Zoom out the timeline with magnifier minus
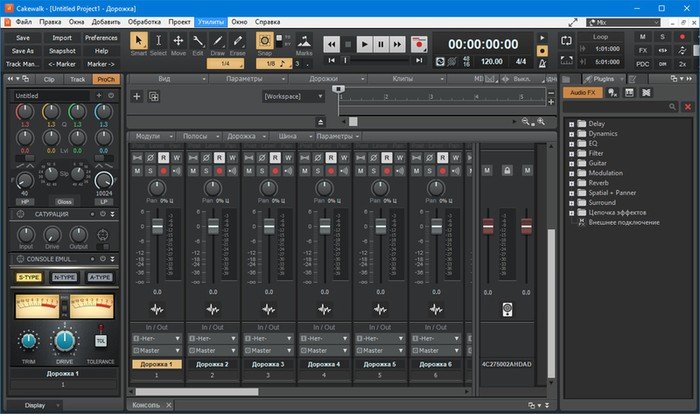Viewport: 700px width, 414px height. click(527, 121)
